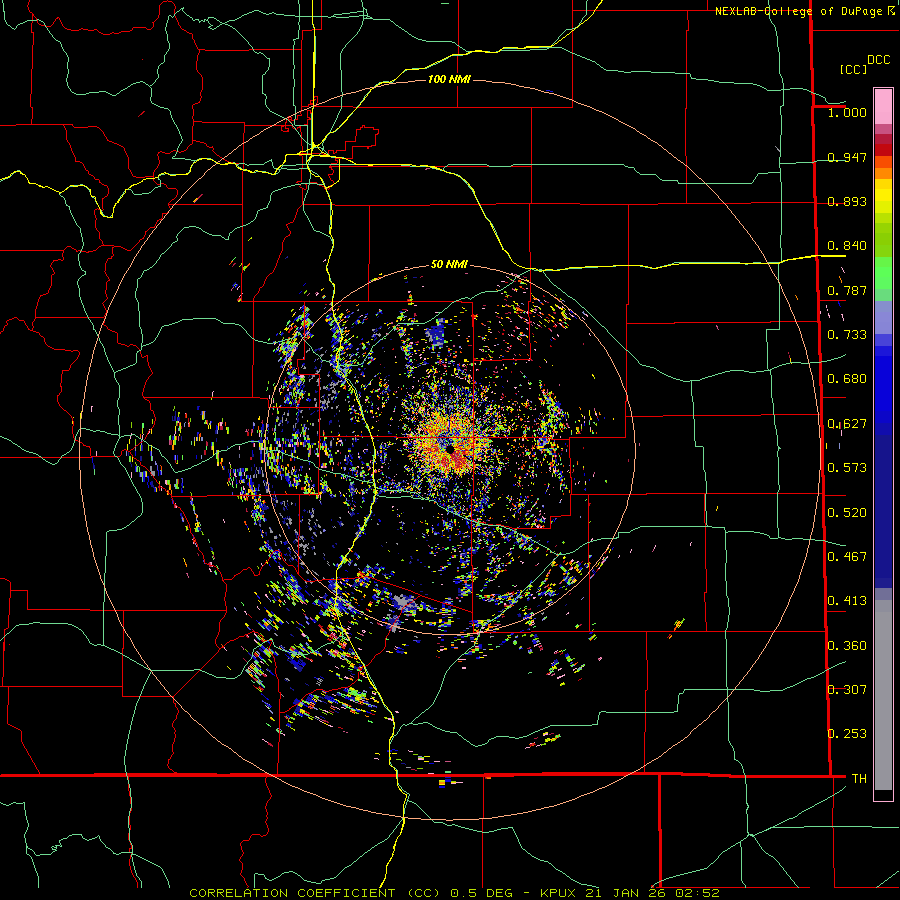Click the 'CORRELATION COEFFICIENT (CC)' caption text
The image size is (900, 900).
(315, 893)
